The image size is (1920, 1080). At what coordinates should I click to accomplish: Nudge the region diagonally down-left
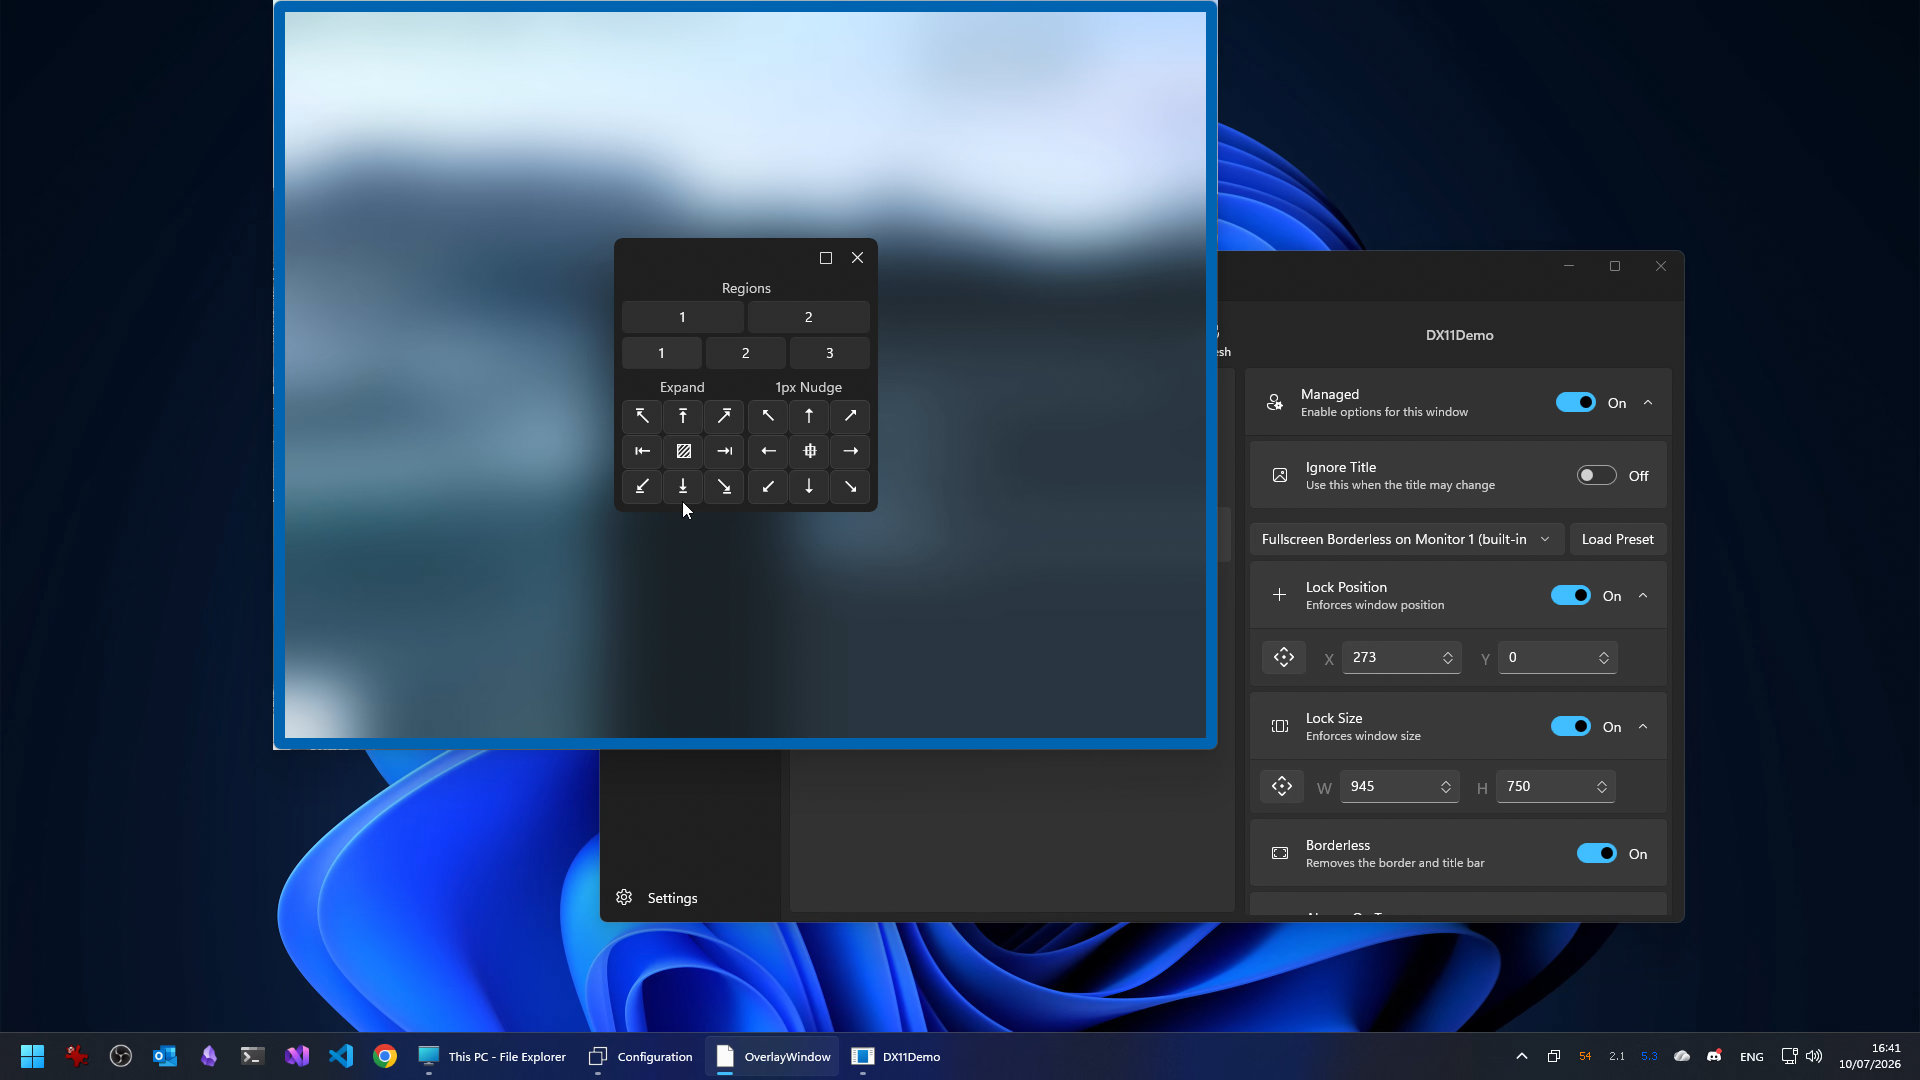tap(768, 487)
